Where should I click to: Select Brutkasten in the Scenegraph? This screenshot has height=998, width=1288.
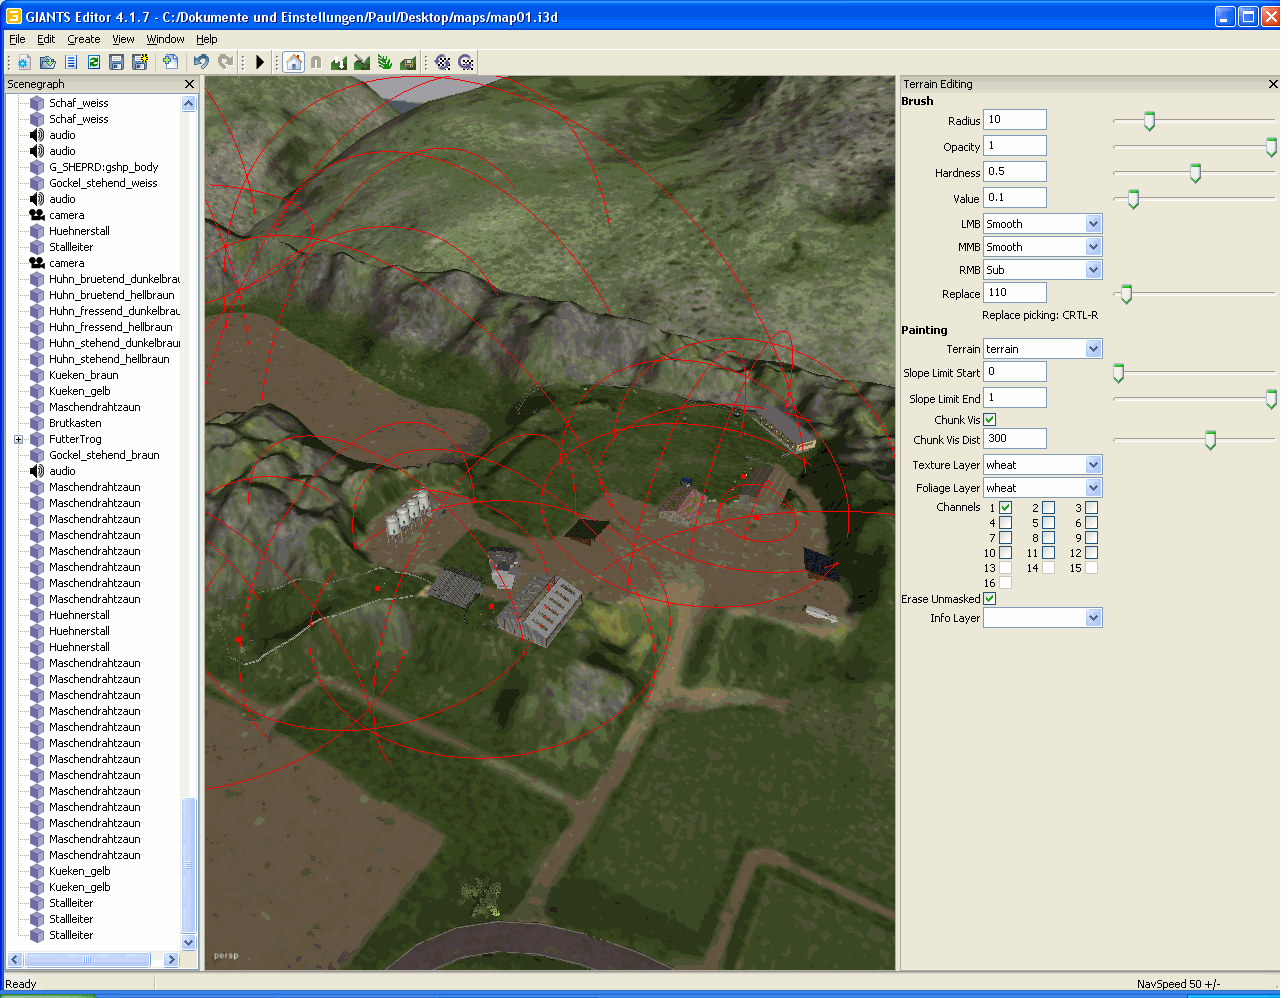(x=75, y=423)
